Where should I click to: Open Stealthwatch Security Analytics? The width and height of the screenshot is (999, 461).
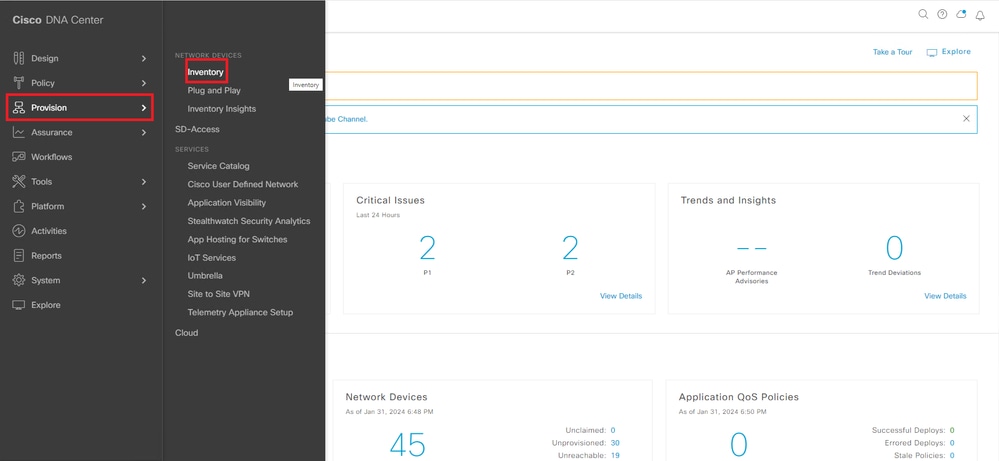click(249, 221)
